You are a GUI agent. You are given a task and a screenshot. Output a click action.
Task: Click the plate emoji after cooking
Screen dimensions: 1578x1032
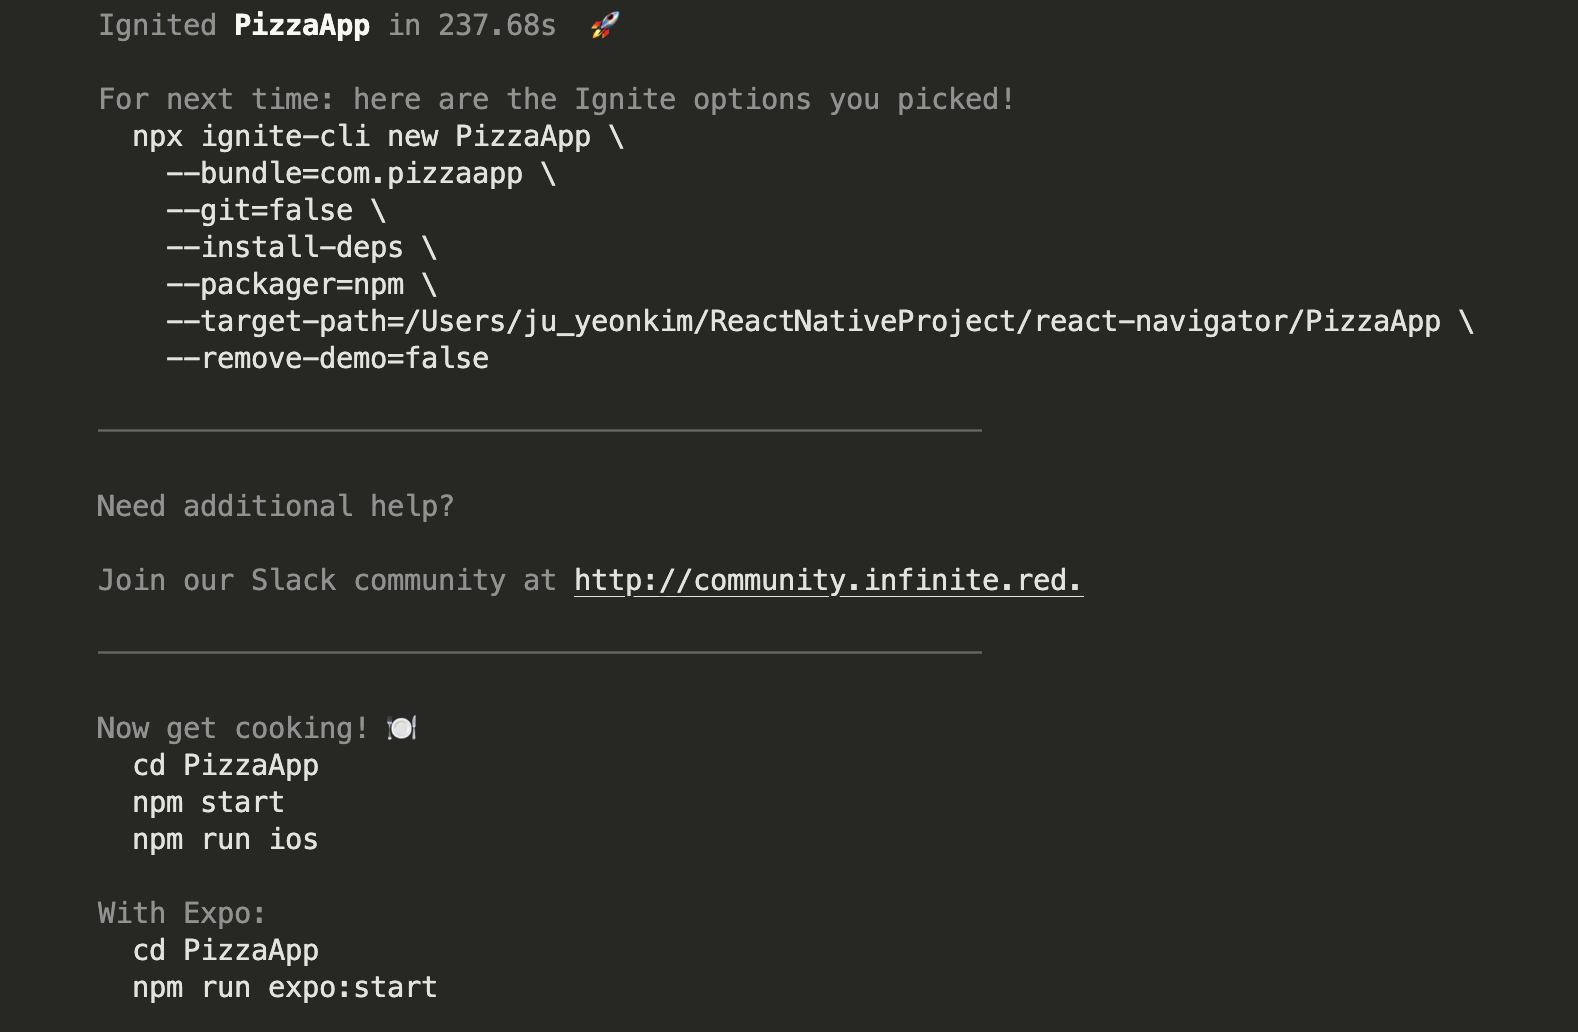click(x=402, y=728)
